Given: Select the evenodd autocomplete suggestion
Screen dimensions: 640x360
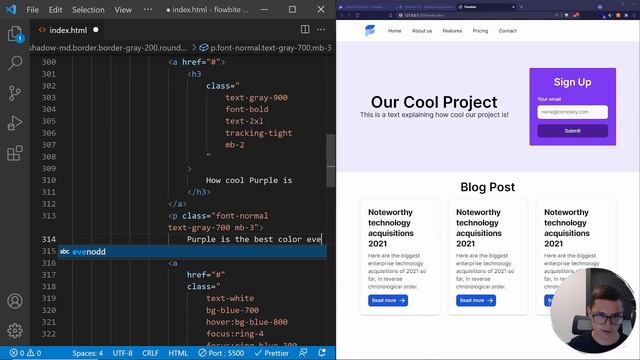Looking at the screenshot, I should point(192,252).
